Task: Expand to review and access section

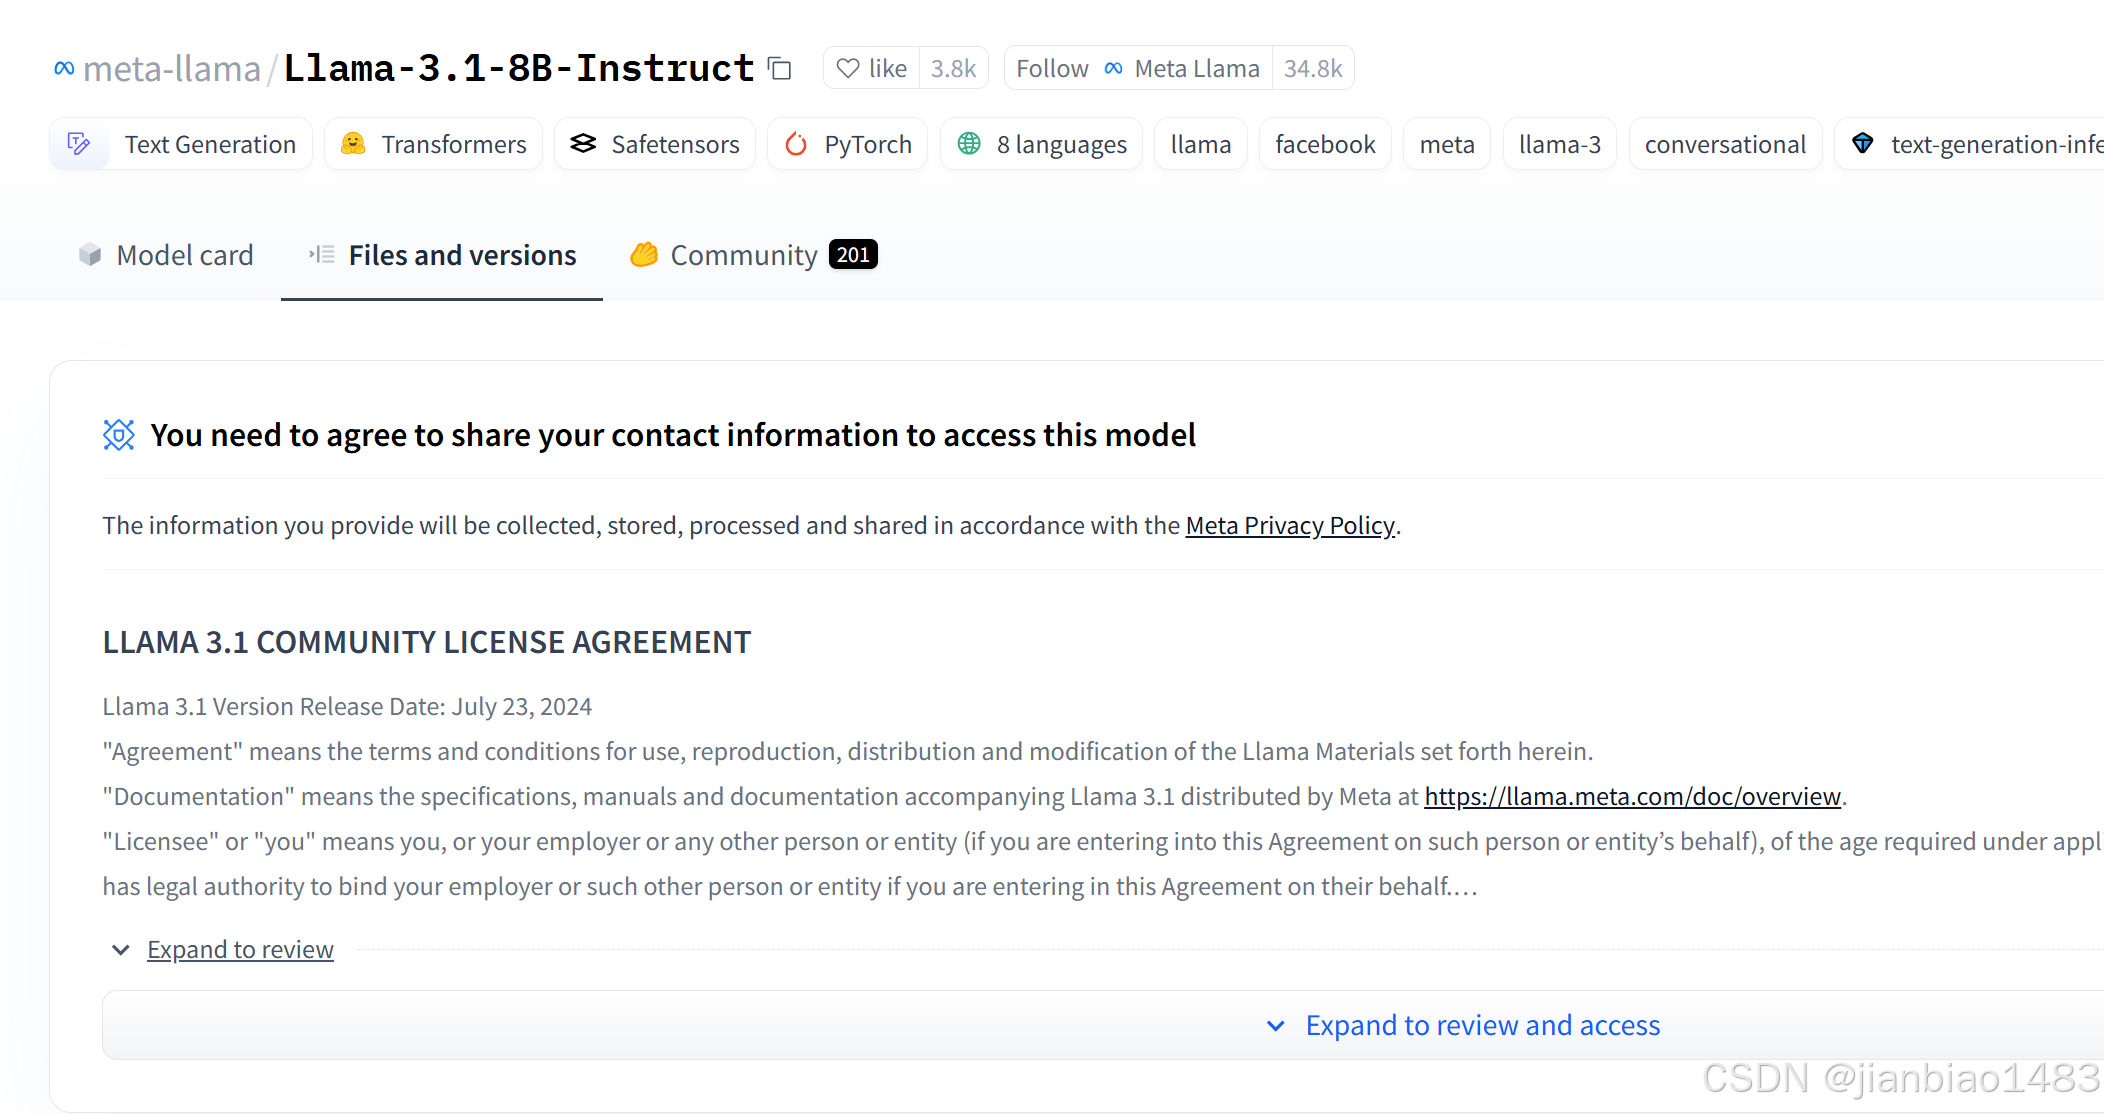Action: coord(1481,1025)
